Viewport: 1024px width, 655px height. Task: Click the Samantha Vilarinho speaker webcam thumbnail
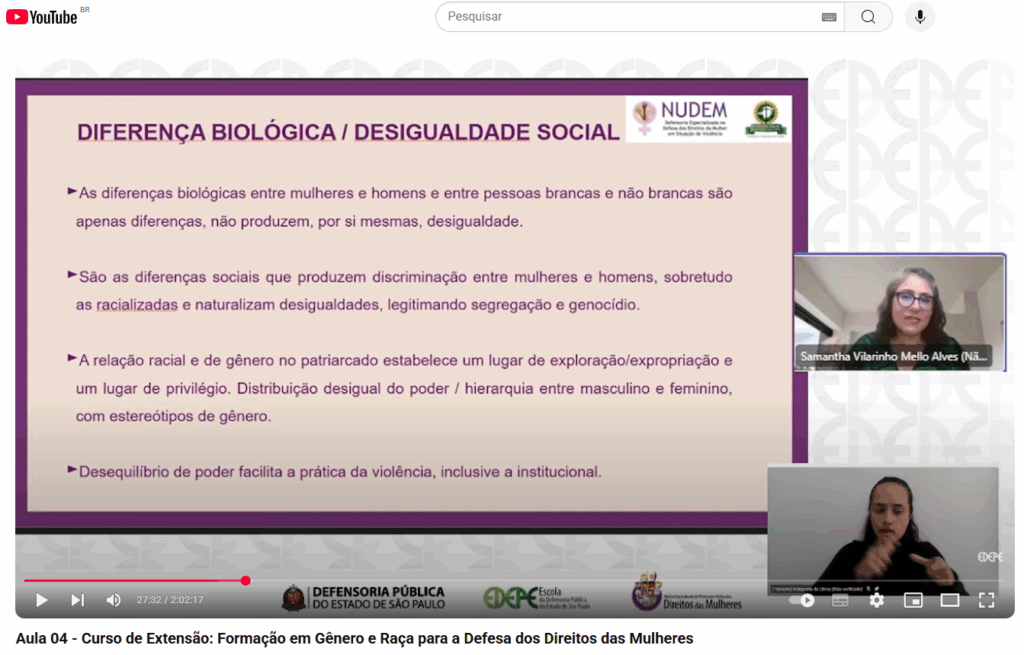899,312
